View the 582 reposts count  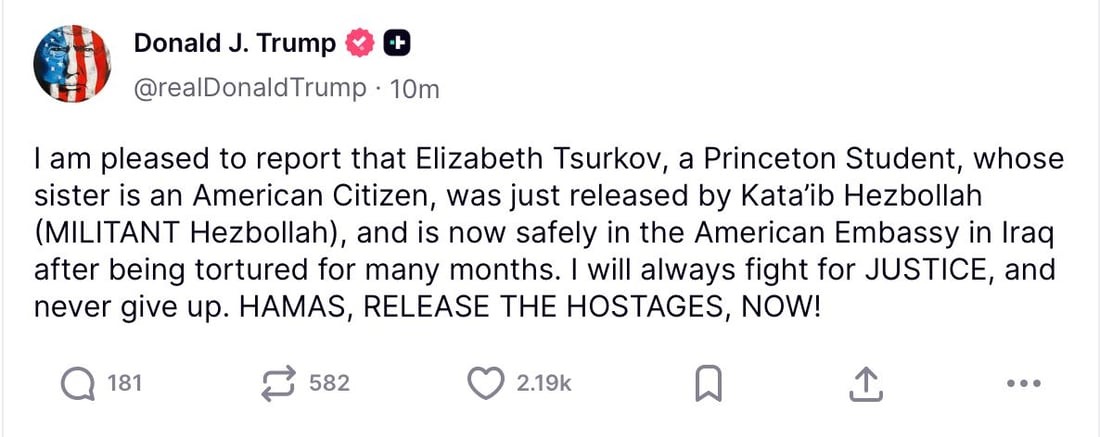[329, 383]
